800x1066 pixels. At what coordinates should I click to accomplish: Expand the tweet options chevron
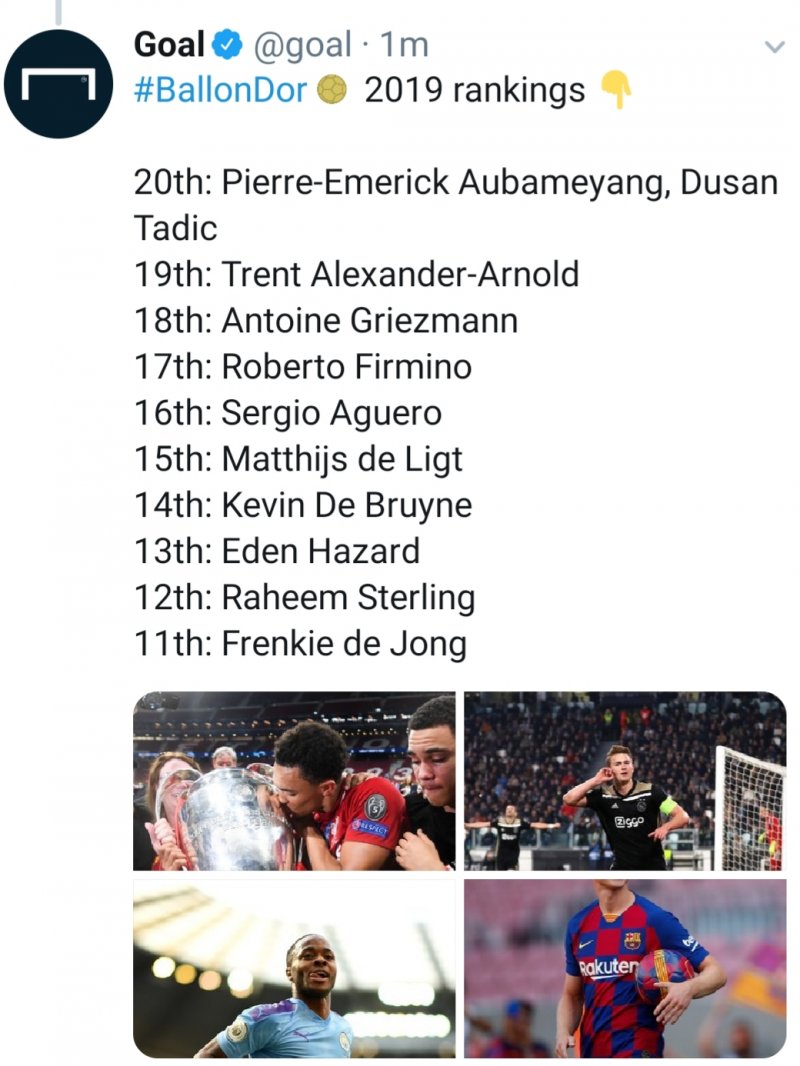(775, 47)
